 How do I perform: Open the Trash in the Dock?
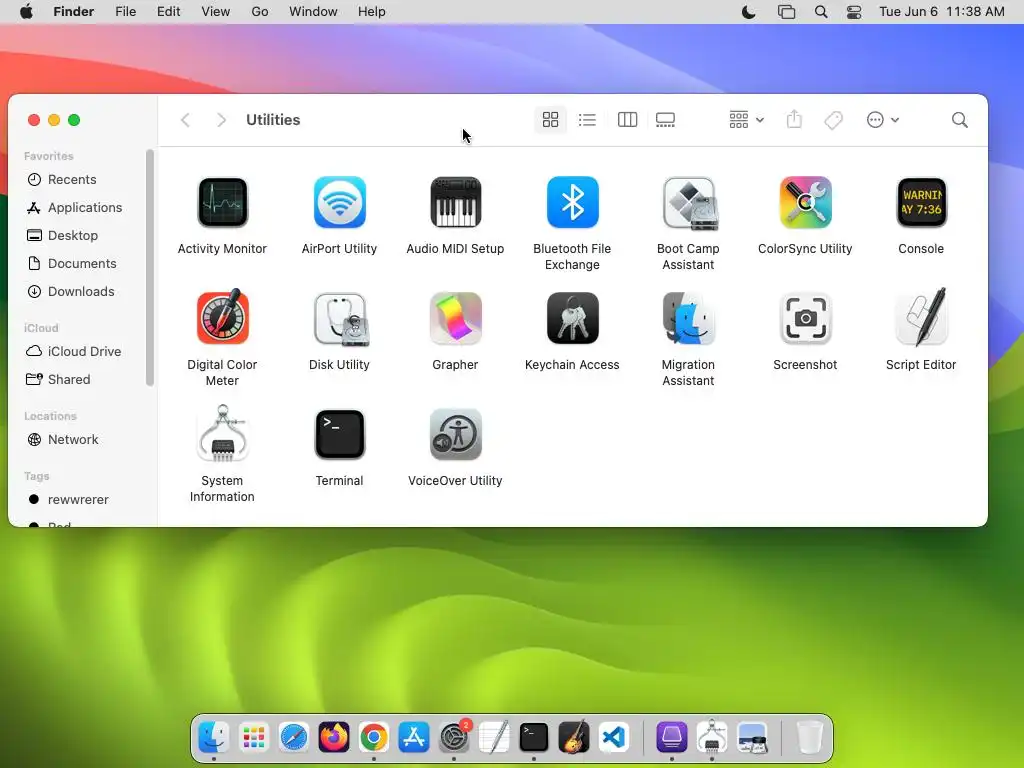(x=809, y=737)
